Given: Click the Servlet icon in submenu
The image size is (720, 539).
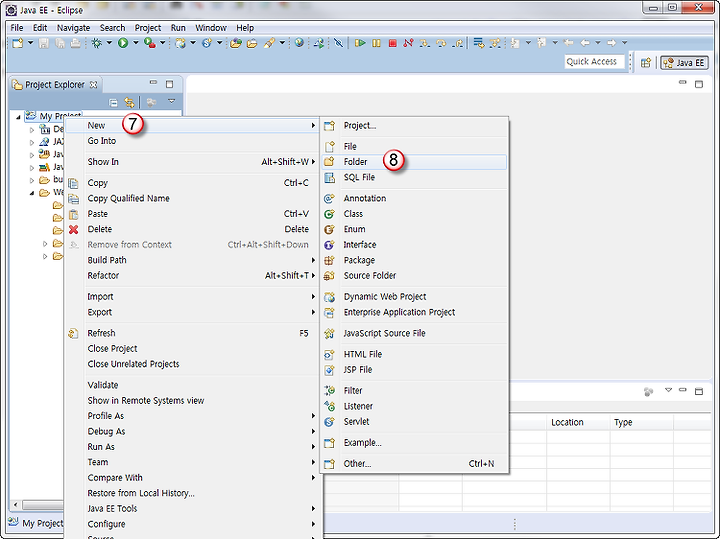Looking at the screenshot, I should [329, 422].
